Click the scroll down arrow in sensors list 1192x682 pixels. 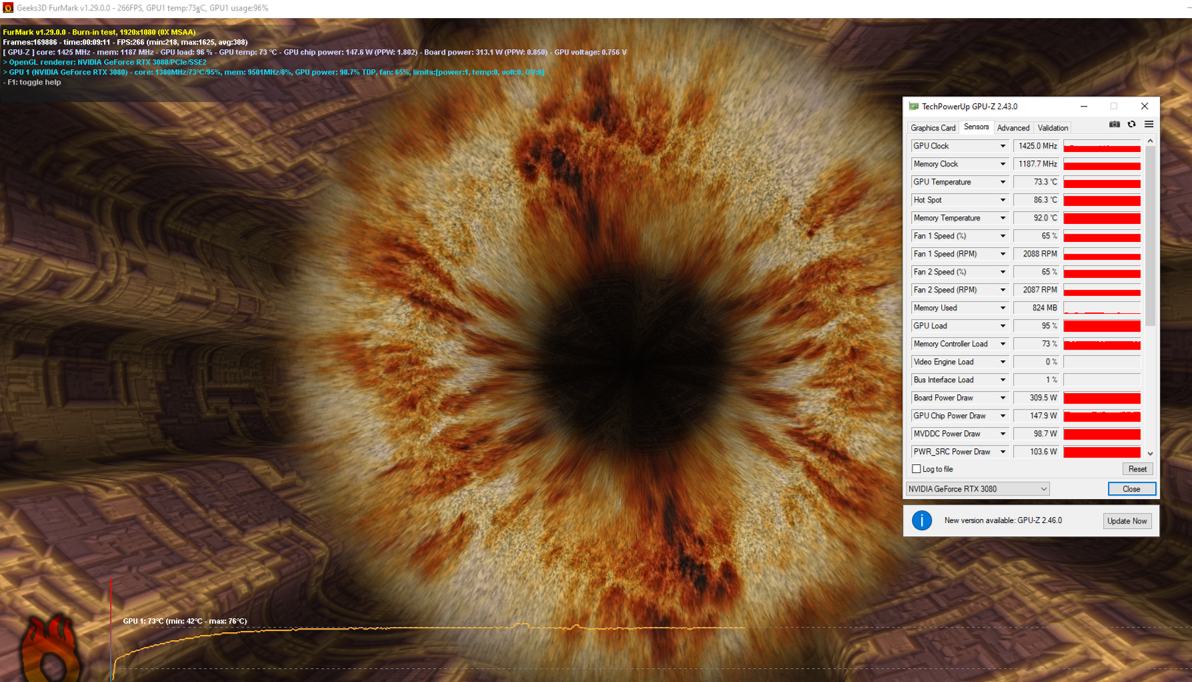click(x=1150, y=454)
